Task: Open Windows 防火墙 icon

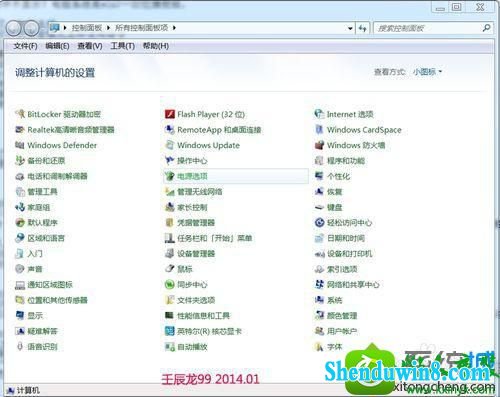Action: click(319, 145)
